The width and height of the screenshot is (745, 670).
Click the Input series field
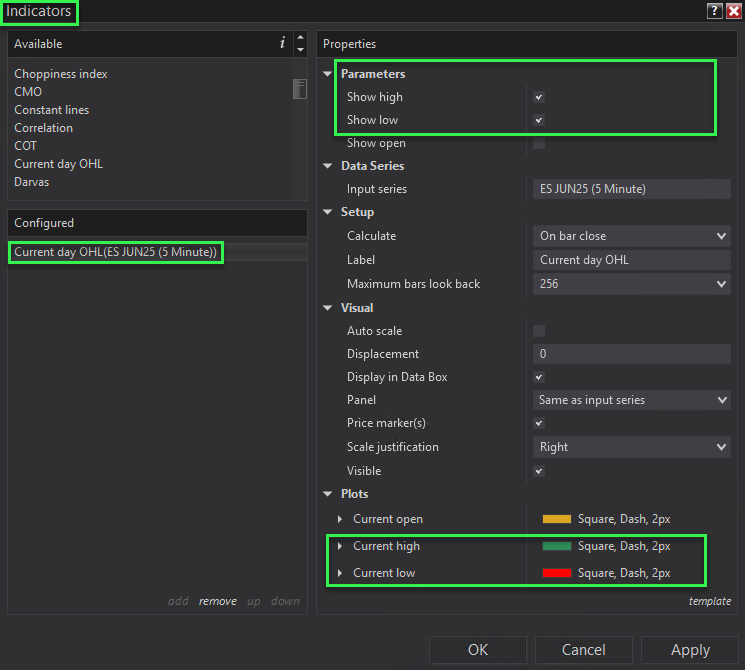[x=631, y=189]
